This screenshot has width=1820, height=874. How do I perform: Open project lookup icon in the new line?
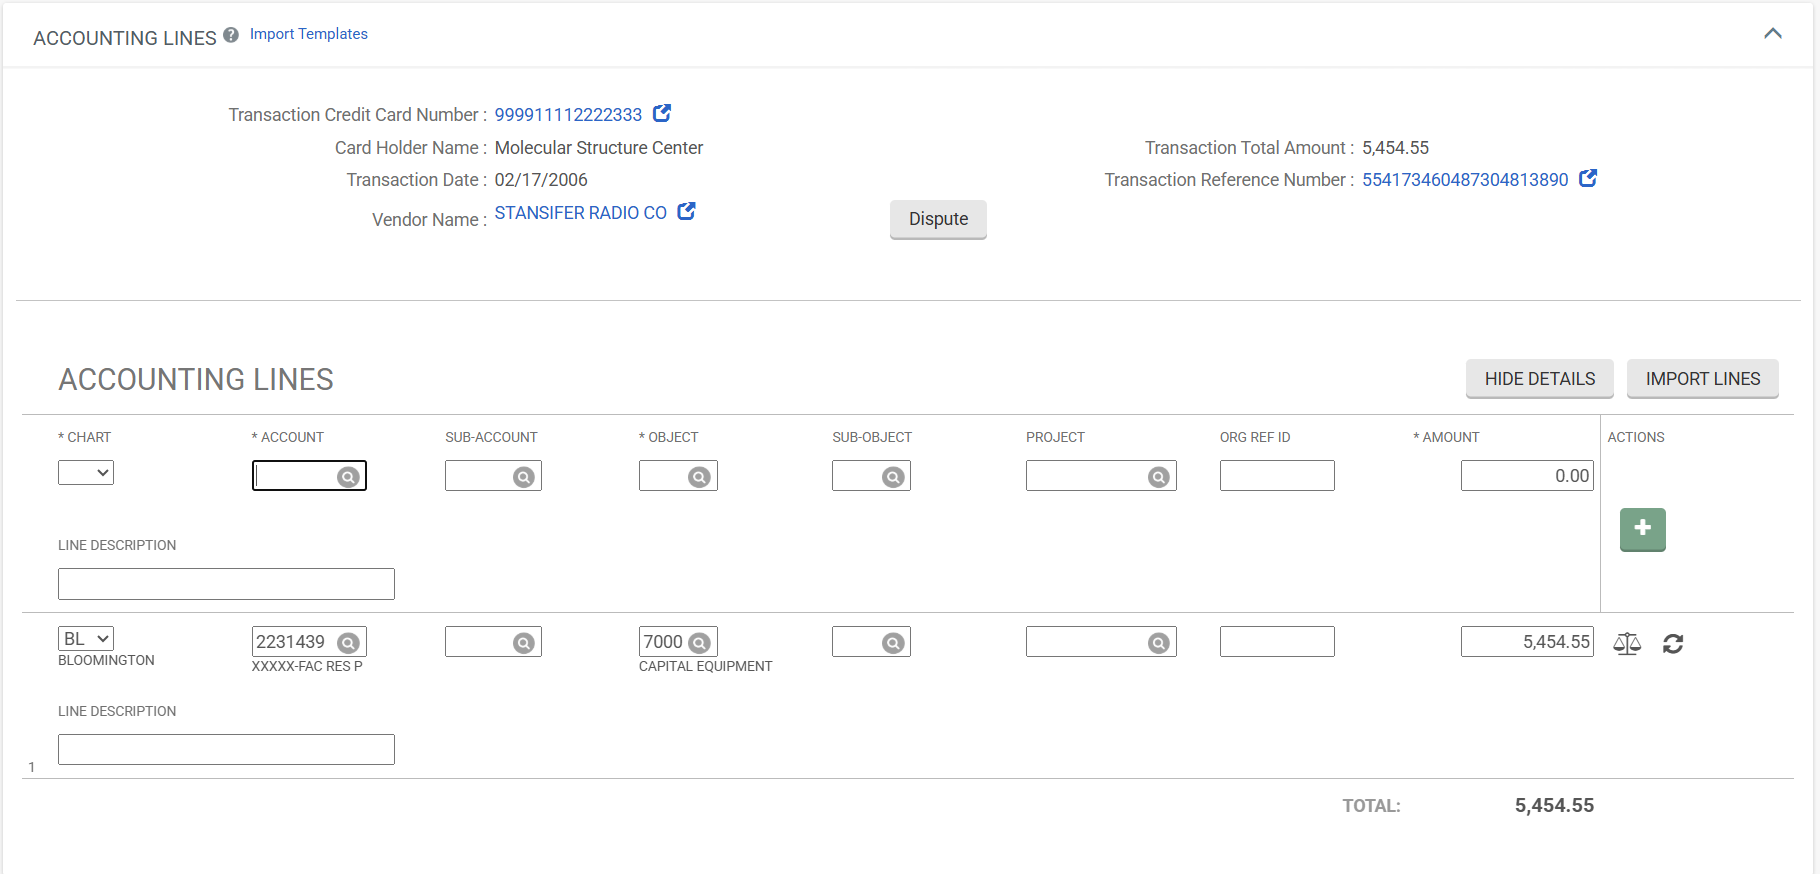(1158, 477)
